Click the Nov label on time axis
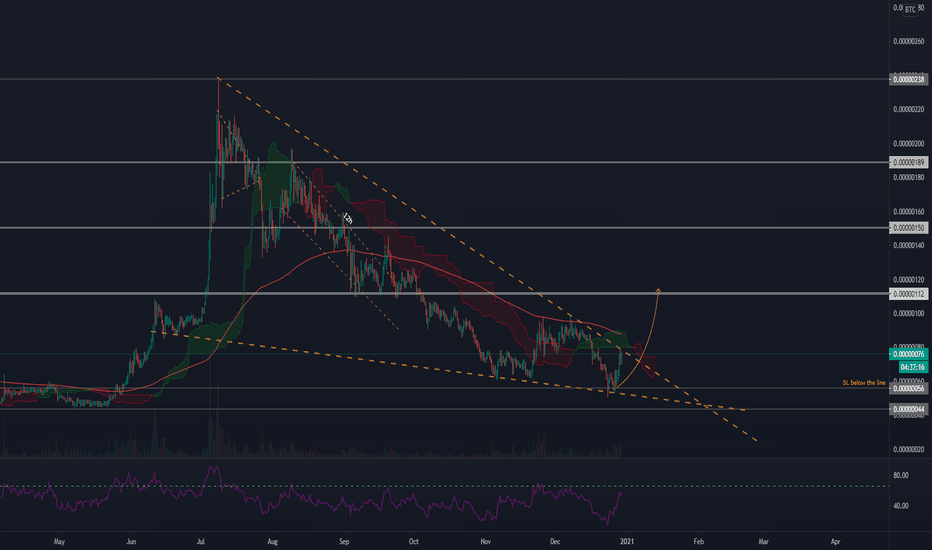The height and width of the screenshot is (550, 932). point(486,542)
